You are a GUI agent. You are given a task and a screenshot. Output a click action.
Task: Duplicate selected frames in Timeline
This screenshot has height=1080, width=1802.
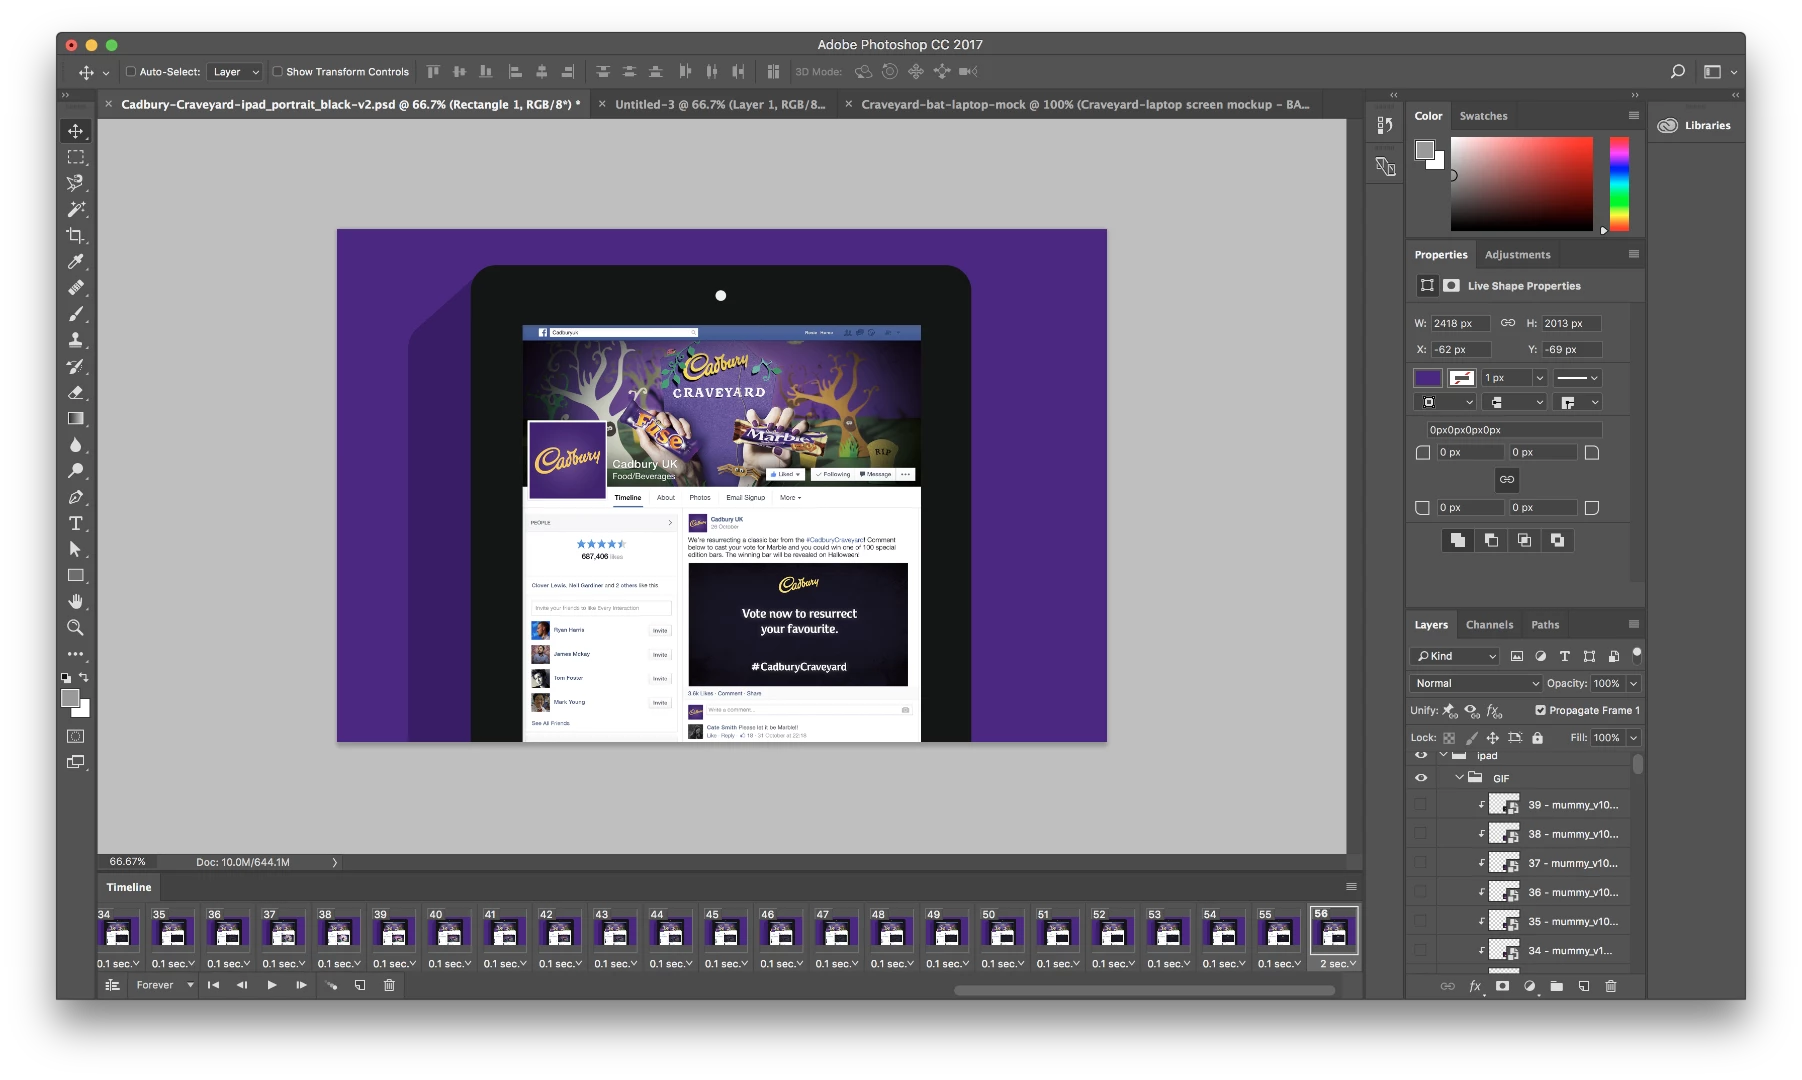(359, 985)
